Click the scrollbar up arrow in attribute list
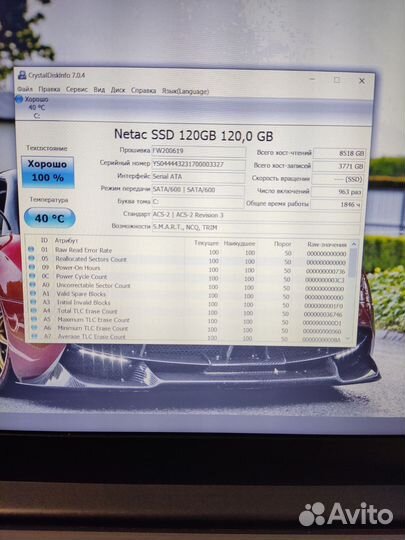Image resolution: width=405 pixels, height=540 pixels. click(x=354, y=244)
